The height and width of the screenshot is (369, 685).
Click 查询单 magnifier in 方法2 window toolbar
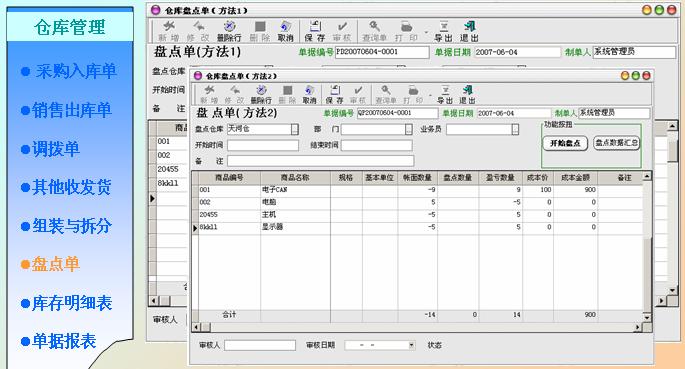tap(386, 90)
